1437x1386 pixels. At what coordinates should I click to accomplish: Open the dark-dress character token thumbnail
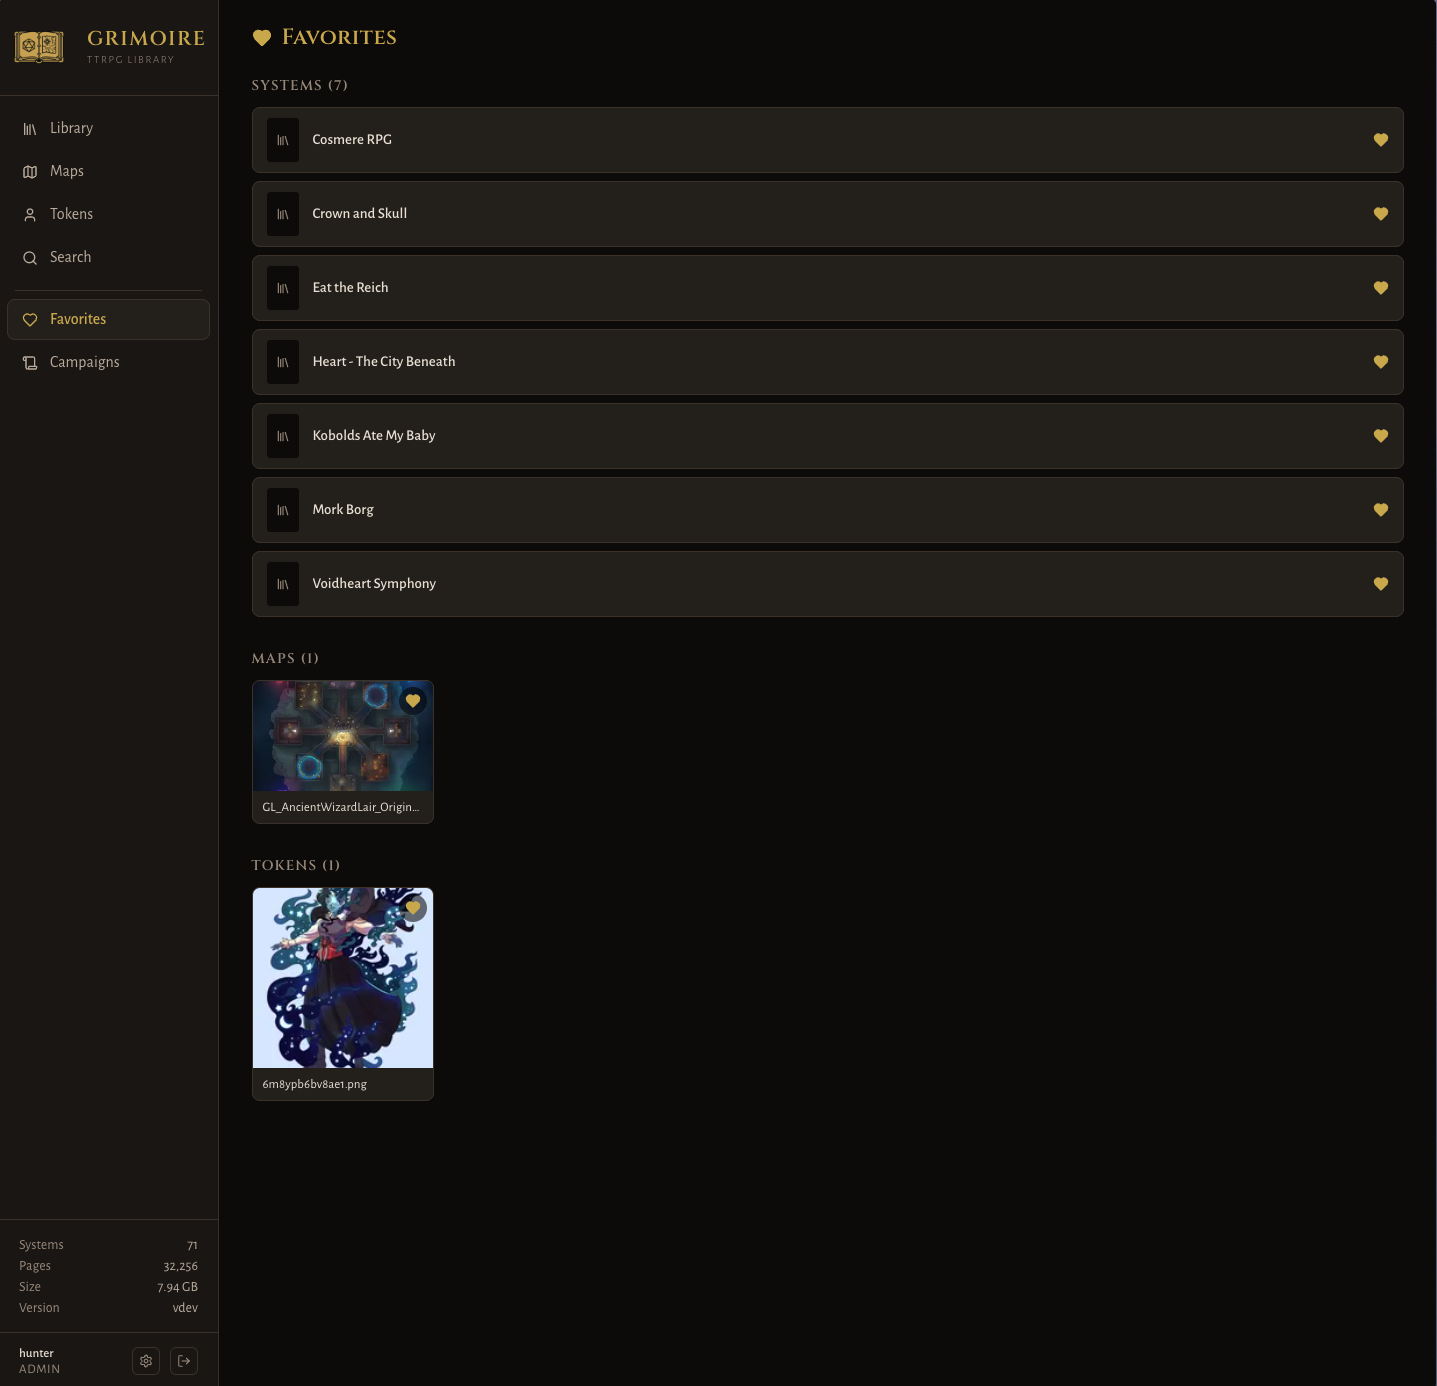pyautogui.click(x=343, y=978)
